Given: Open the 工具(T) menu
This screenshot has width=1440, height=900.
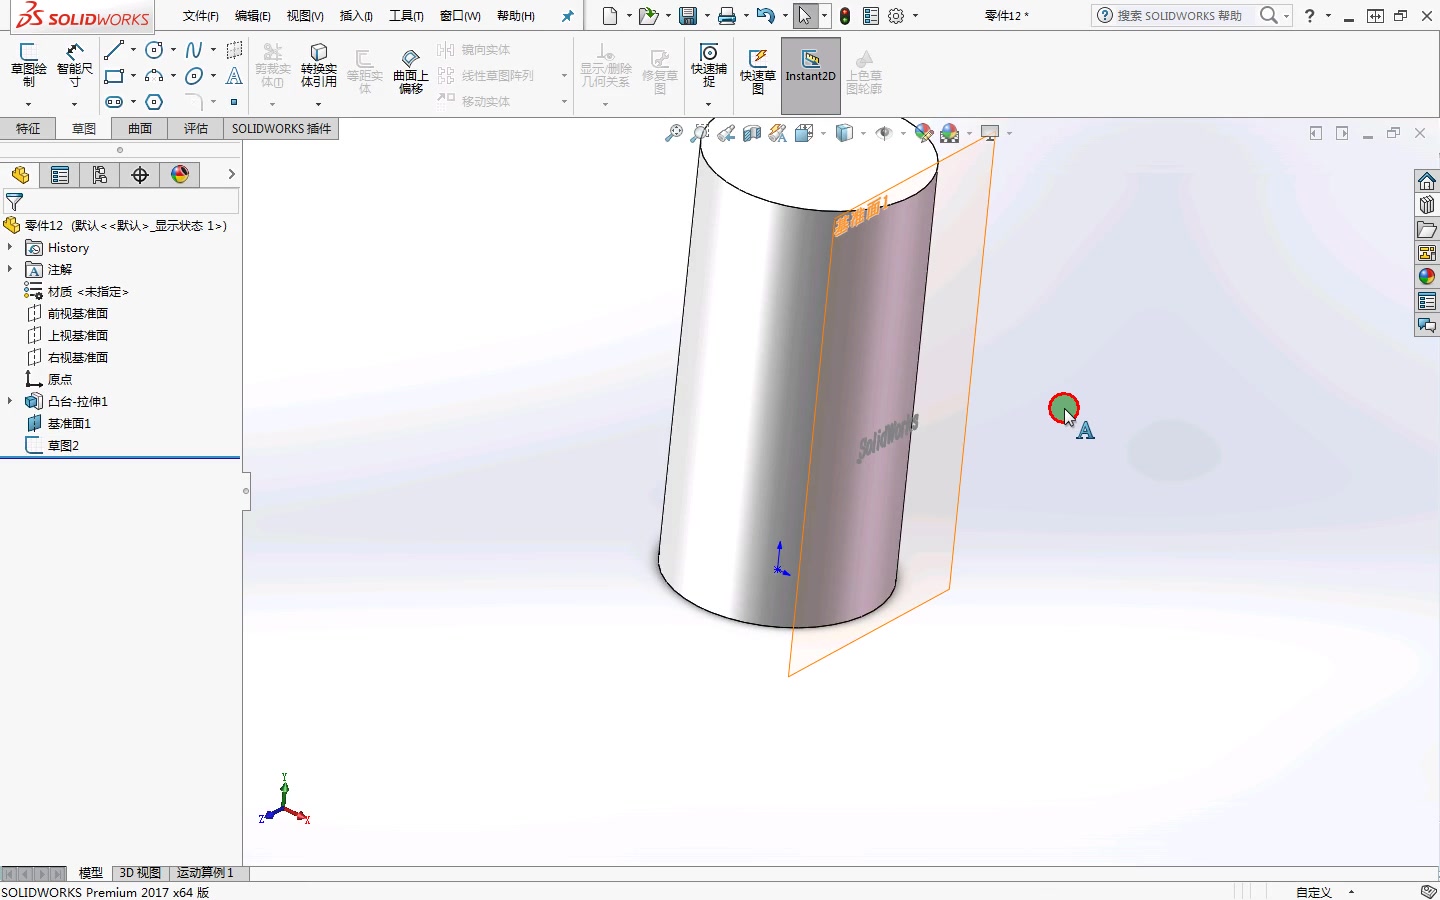Looking at the screenshot, I should (x=406, y=16).
